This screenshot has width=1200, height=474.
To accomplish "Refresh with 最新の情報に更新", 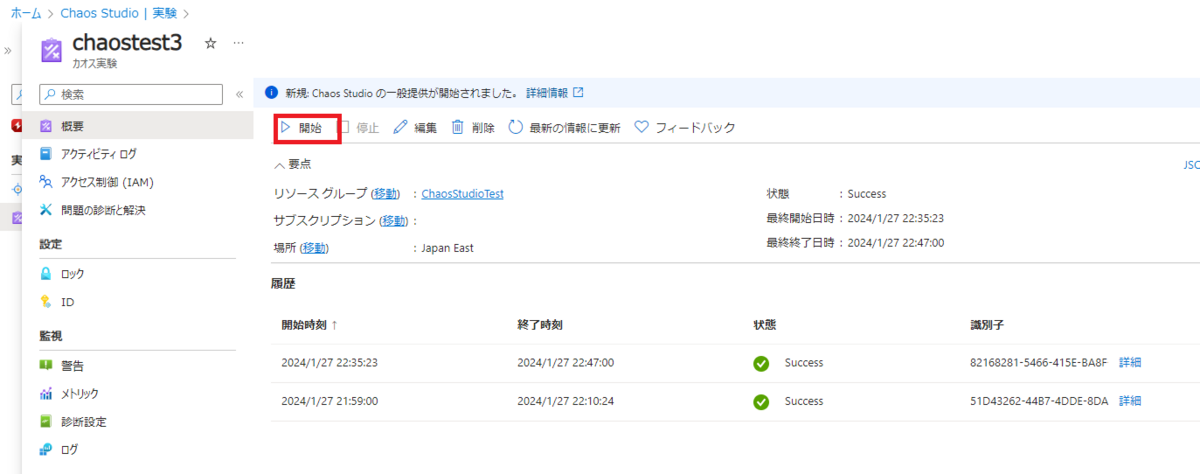I will (565, 128).
